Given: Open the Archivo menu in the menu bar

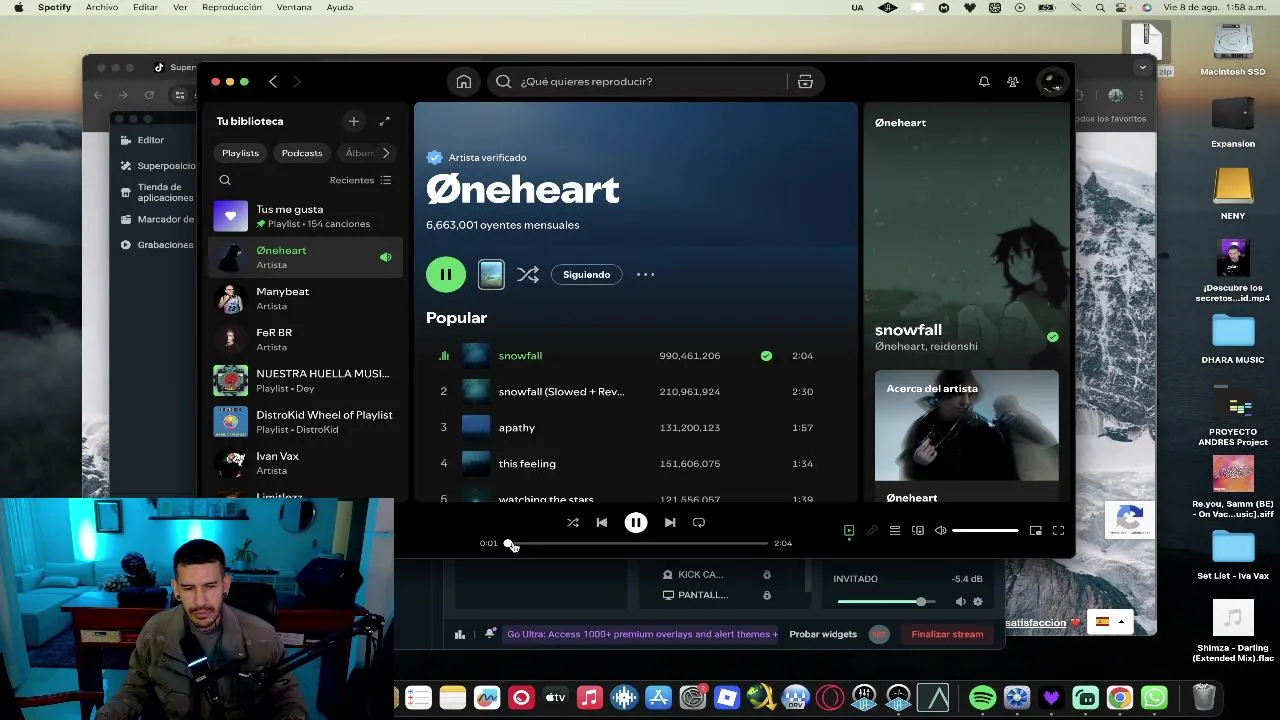Looking at the screenshot, I should coord(102,7).
